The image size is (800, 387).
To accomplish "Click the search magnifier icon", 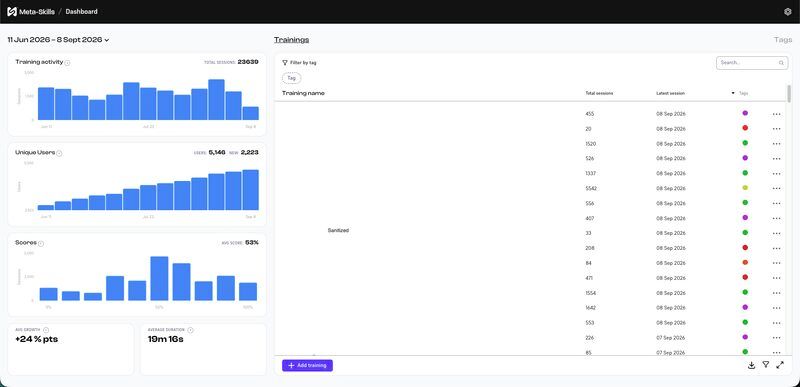I will coord(781,63).
